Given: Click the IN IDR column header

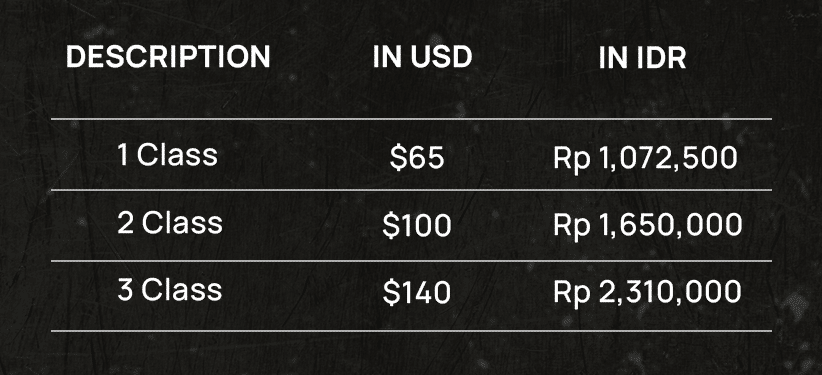Looking at the screenshot, I should pos(643,57).
